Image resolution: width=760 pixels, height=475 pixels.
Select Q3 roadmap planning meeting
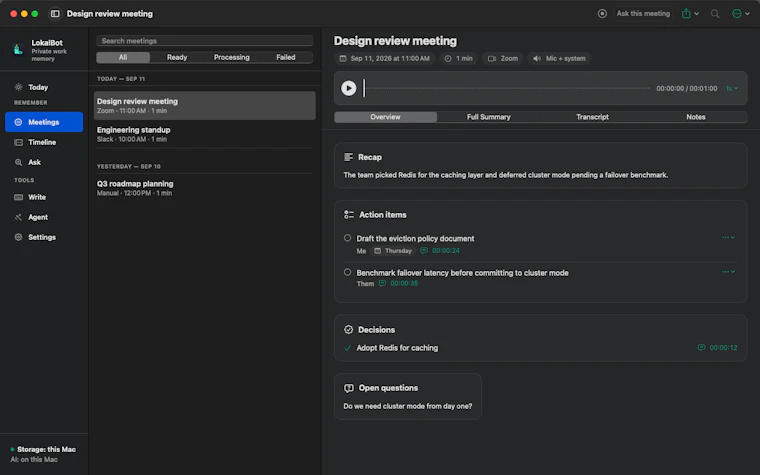[x=205, y=188]
